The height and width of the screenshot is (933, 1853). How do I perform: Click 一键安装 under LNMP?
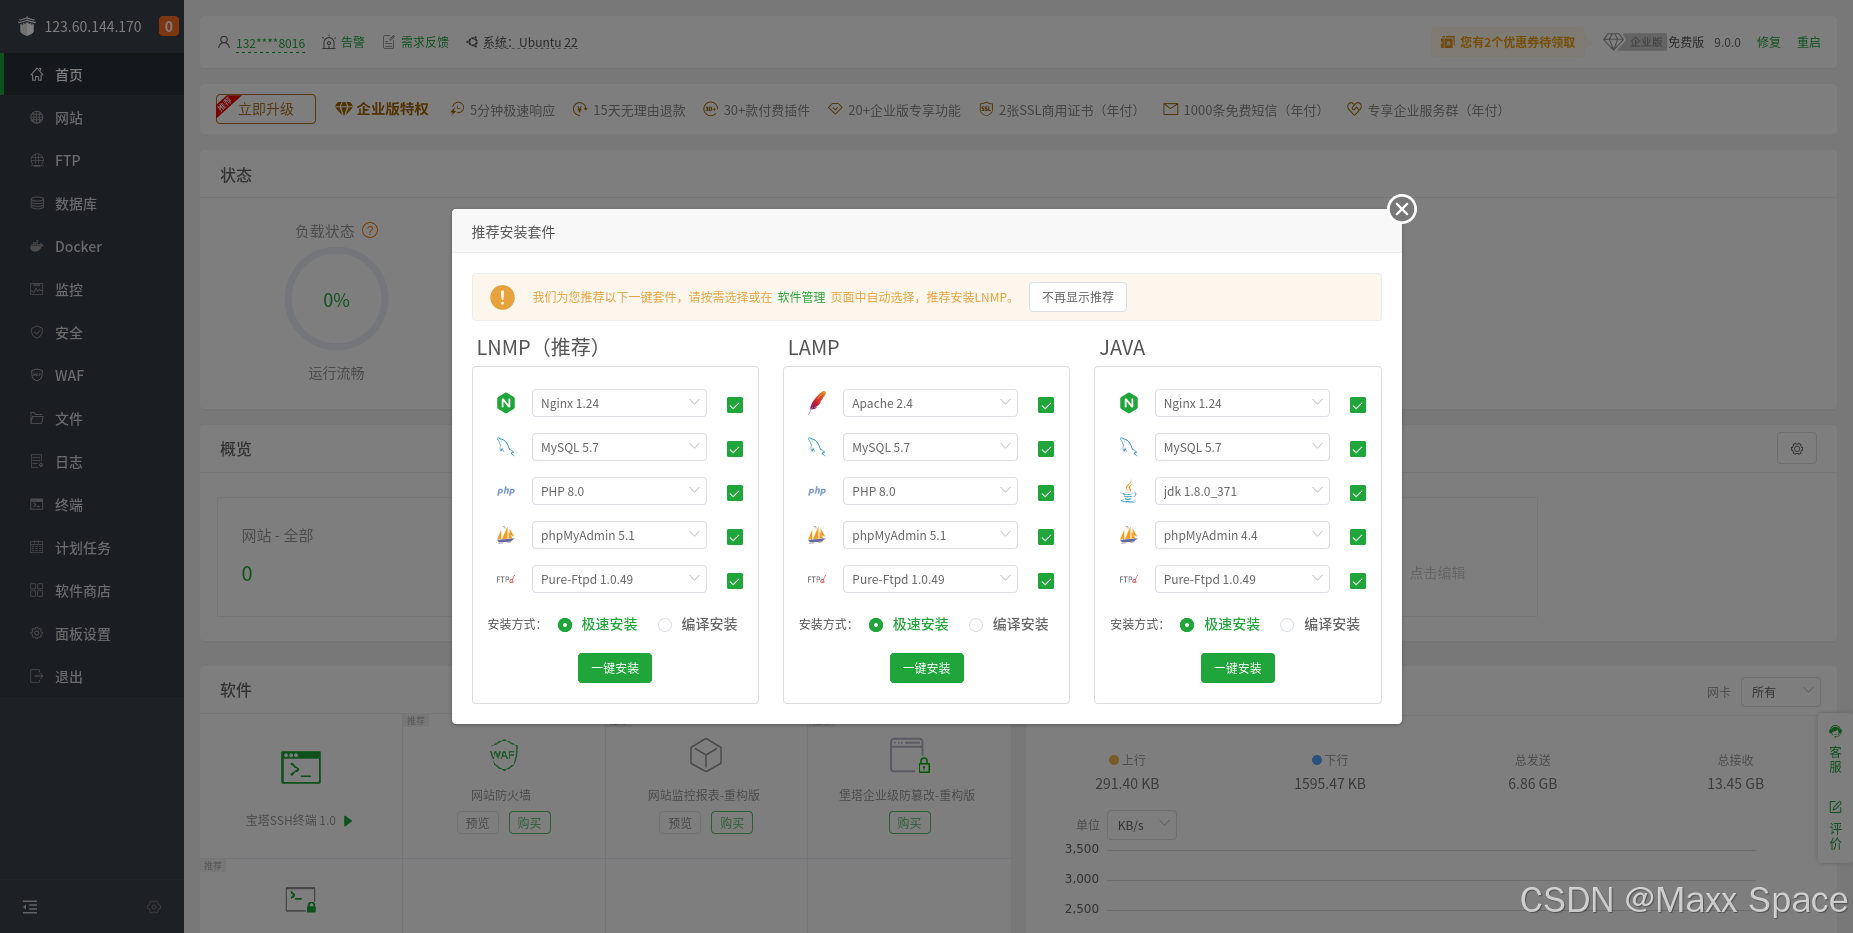tap(615, 668)
